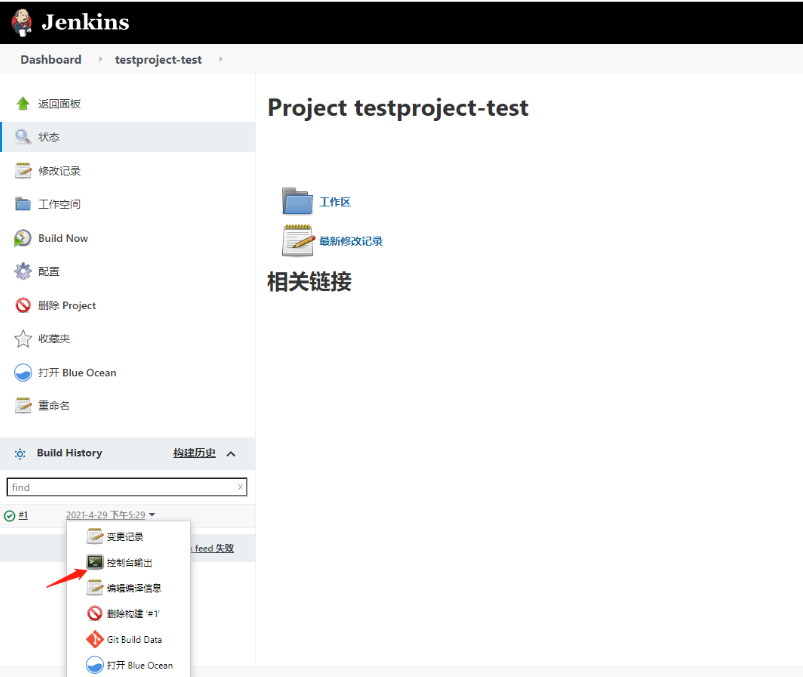Focus the find build search field
Screen dimensions: 803x677
tap(126, 487)
